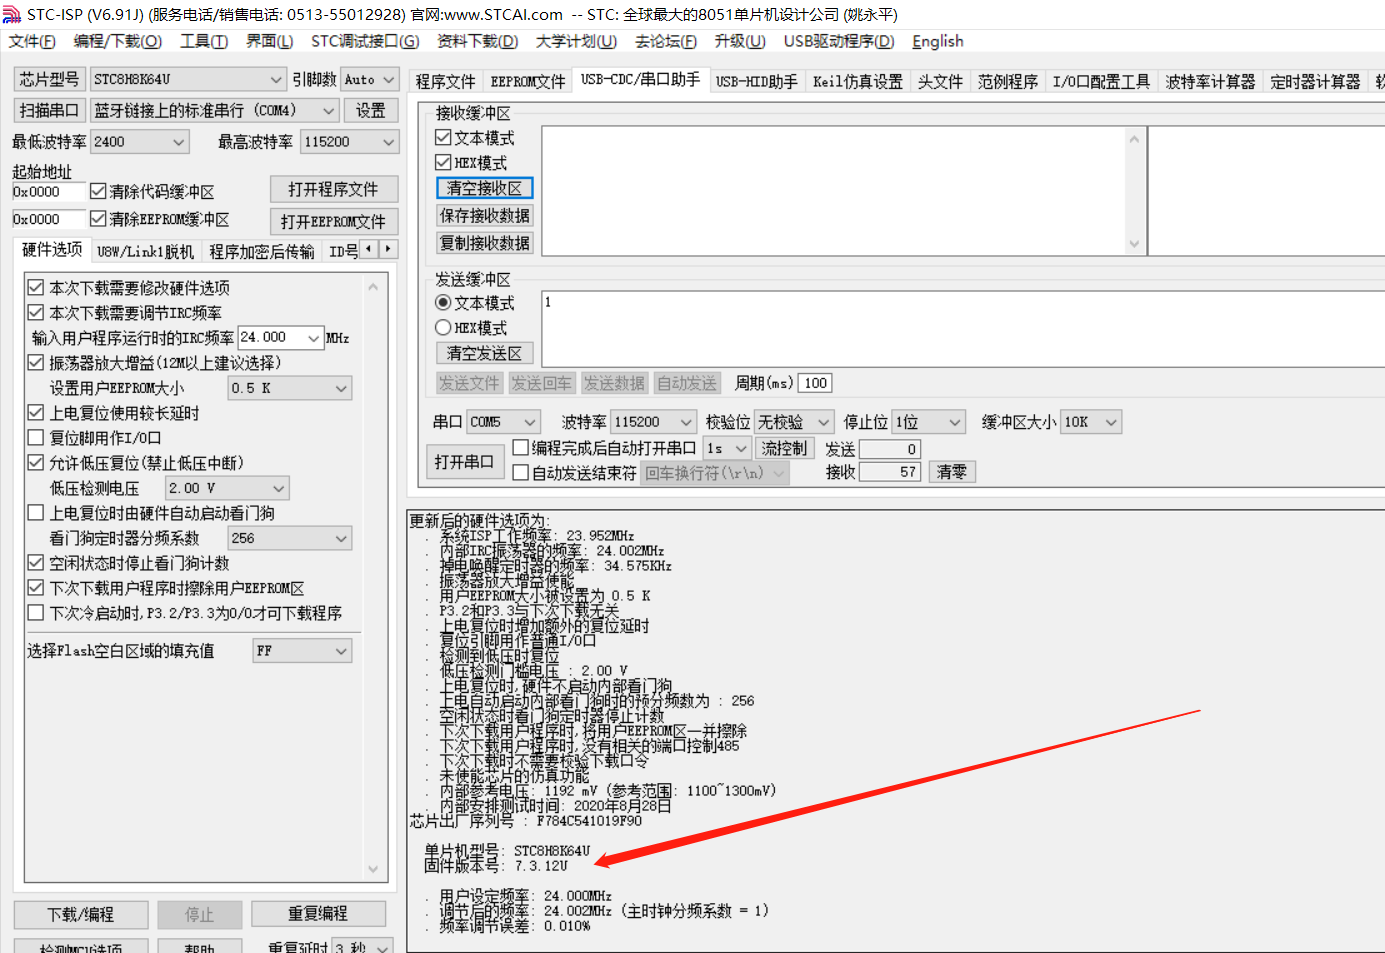Switch to 波特率计算器 tab
The width and height of the screenshot is (1385, 953).
pyautogui.click(x=1210, y=82)
